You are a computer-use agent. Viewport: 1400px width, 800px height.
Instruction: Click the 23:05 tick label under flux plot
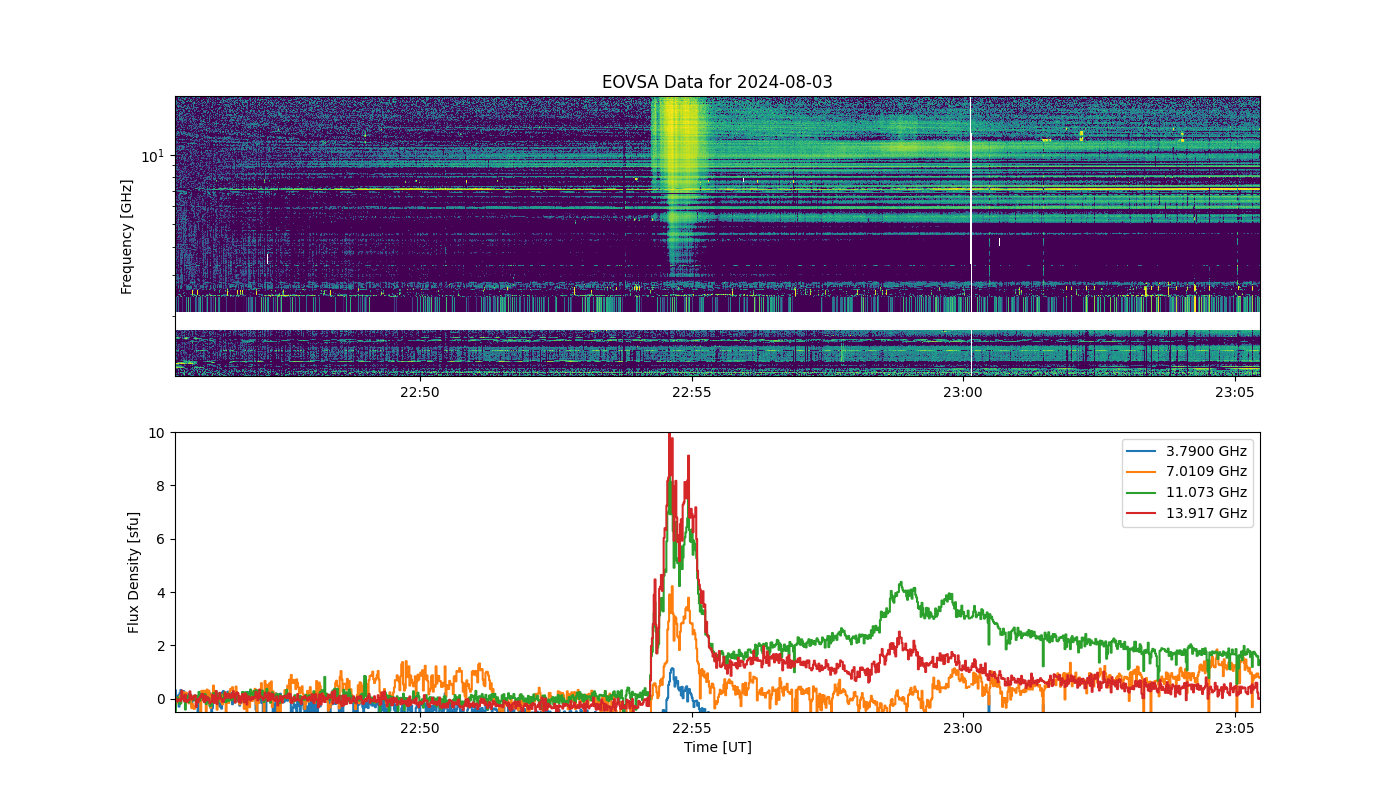pos(1235,728)
